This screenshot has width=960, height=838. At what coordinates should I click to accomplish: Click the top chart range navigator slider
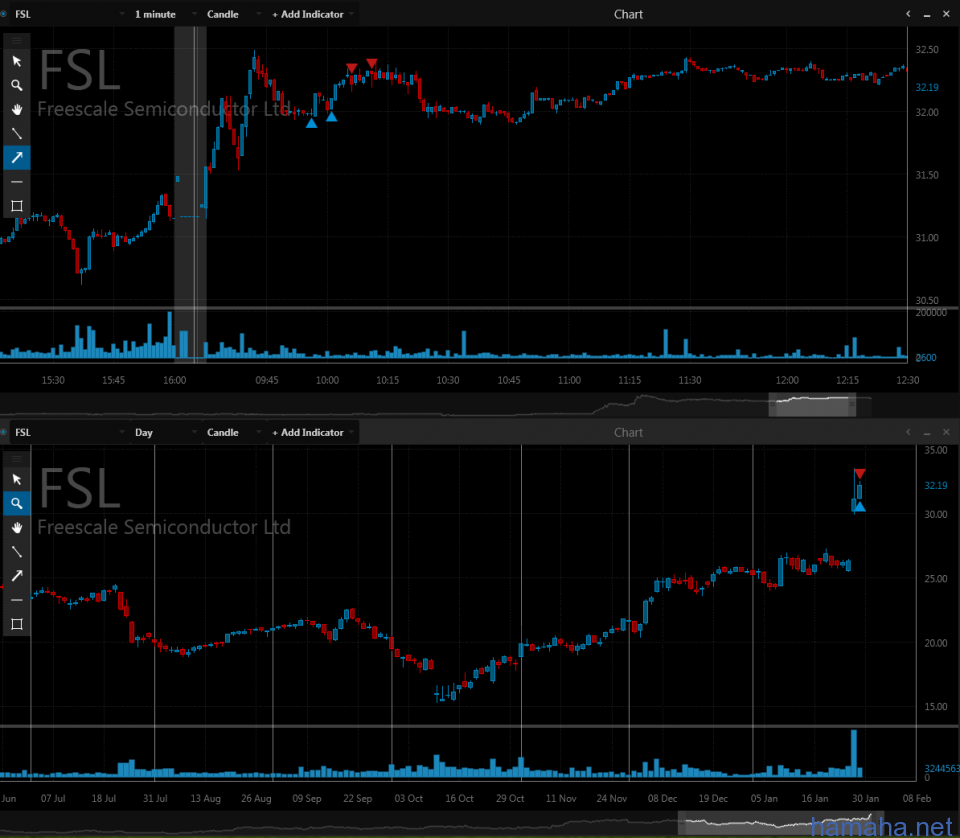pyautogui.click(x=812, y=405)
